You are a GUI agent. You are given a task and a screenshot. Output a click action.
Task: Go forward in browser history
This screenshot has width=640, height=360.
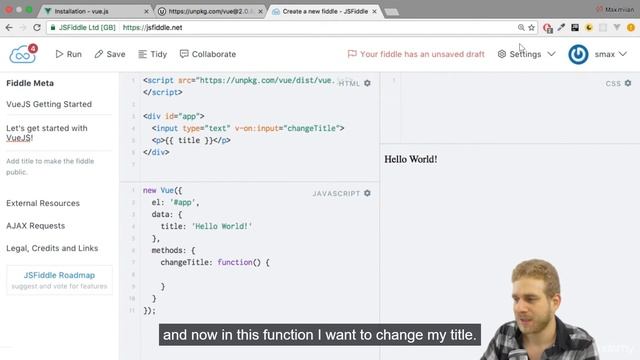[23, 28]
